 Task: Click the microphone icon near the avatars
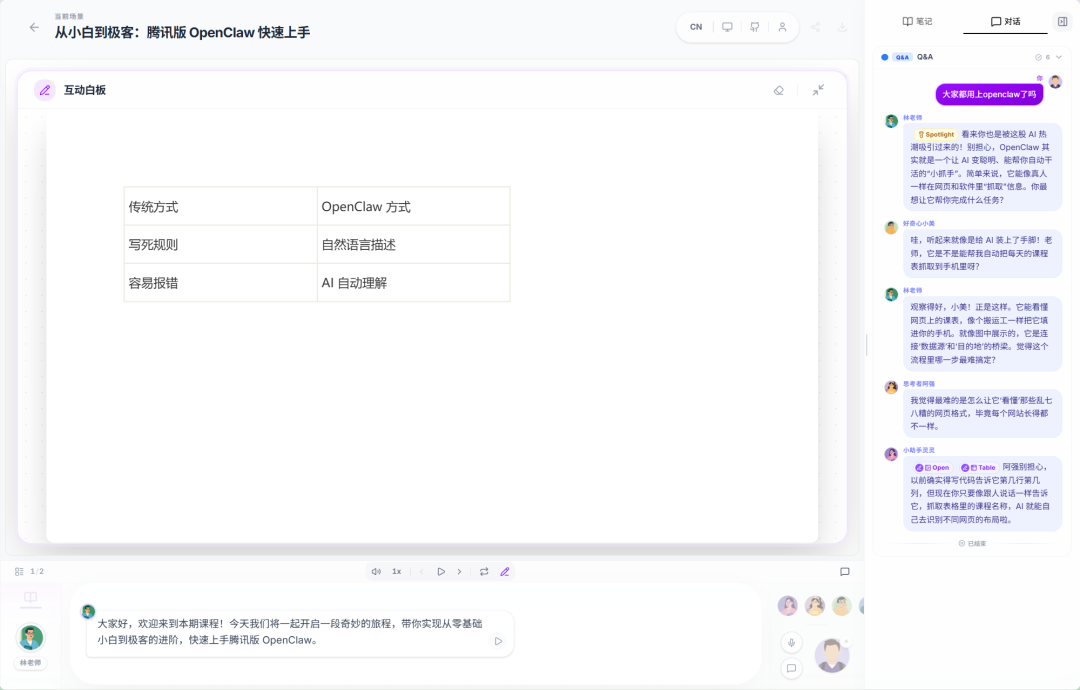(x=791, y=642)
